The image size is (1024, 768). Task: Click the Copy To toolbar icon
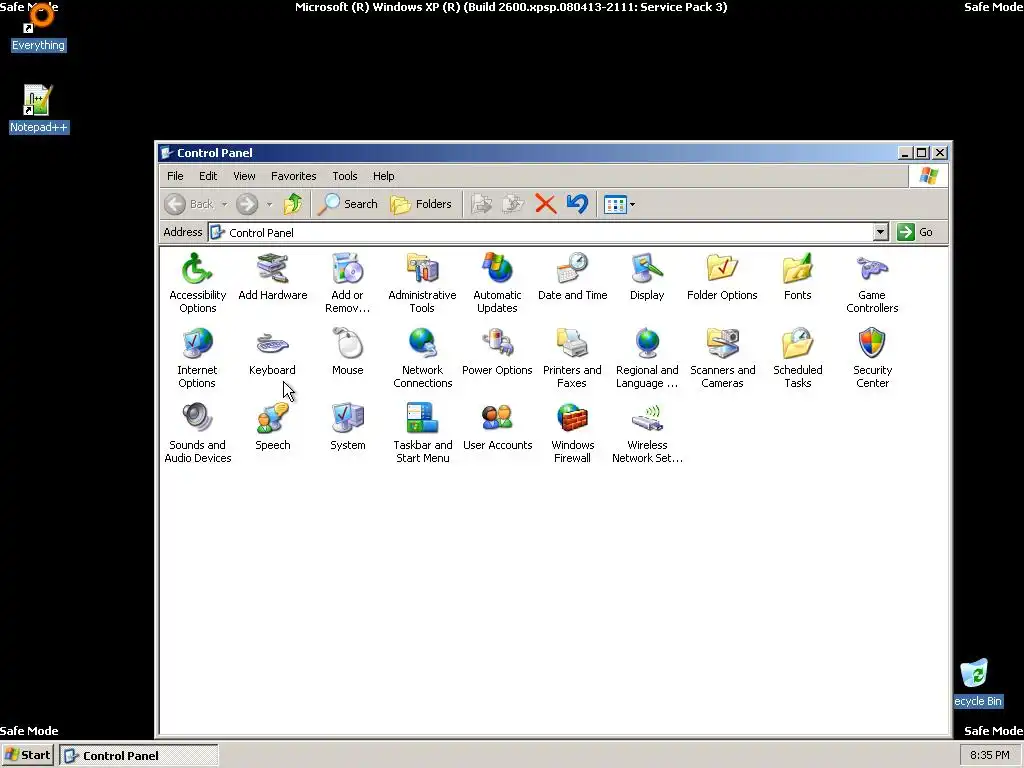click(513, 204)
